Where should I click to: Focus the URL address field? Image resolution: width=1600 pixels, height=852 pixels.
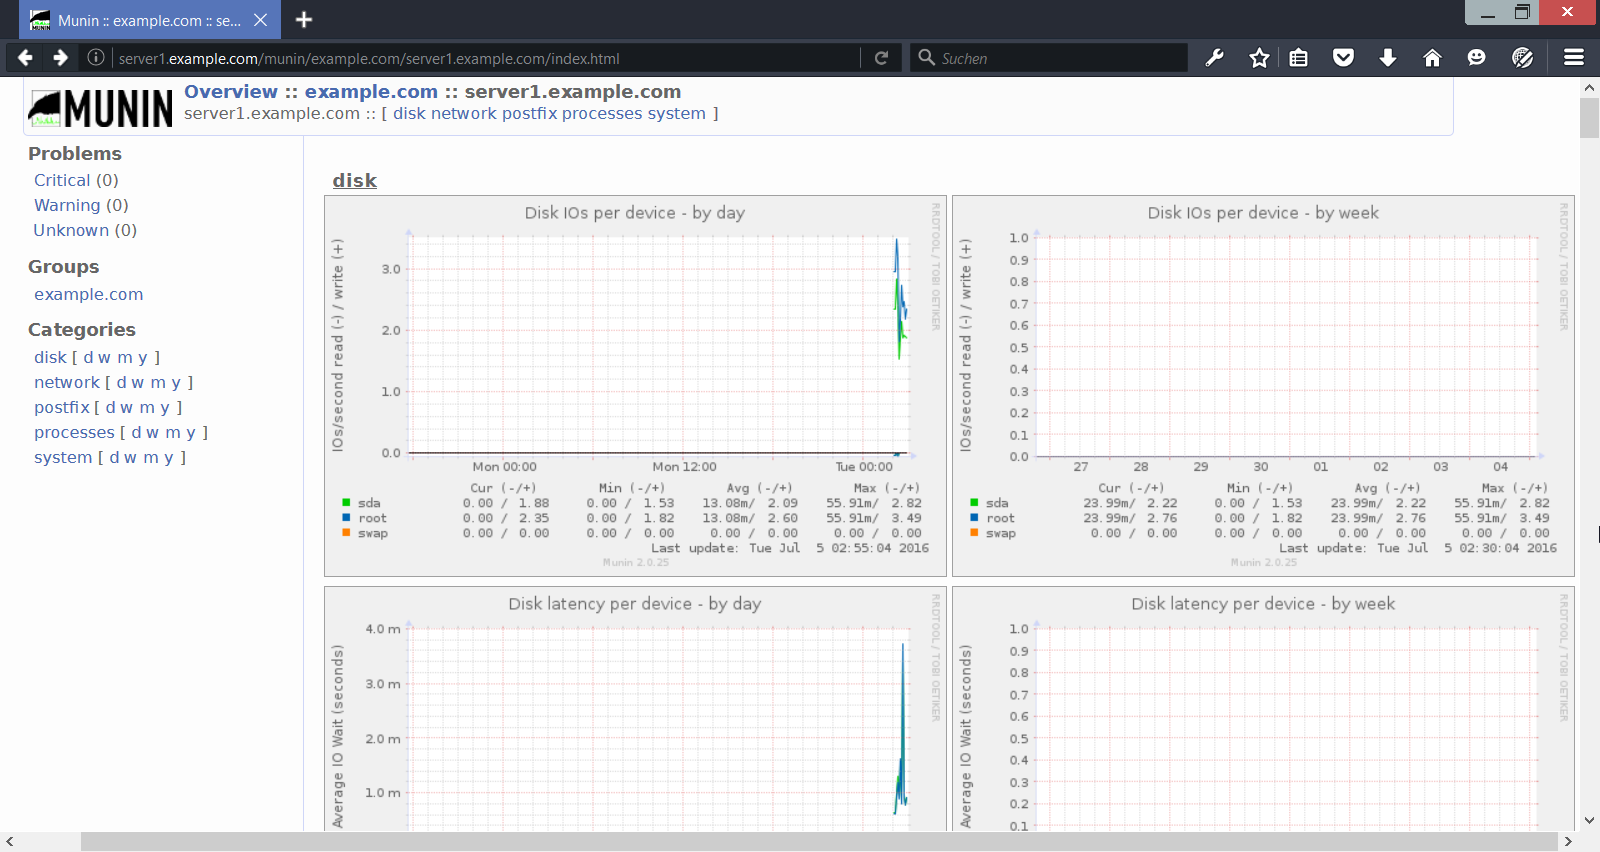pos(485,58)
